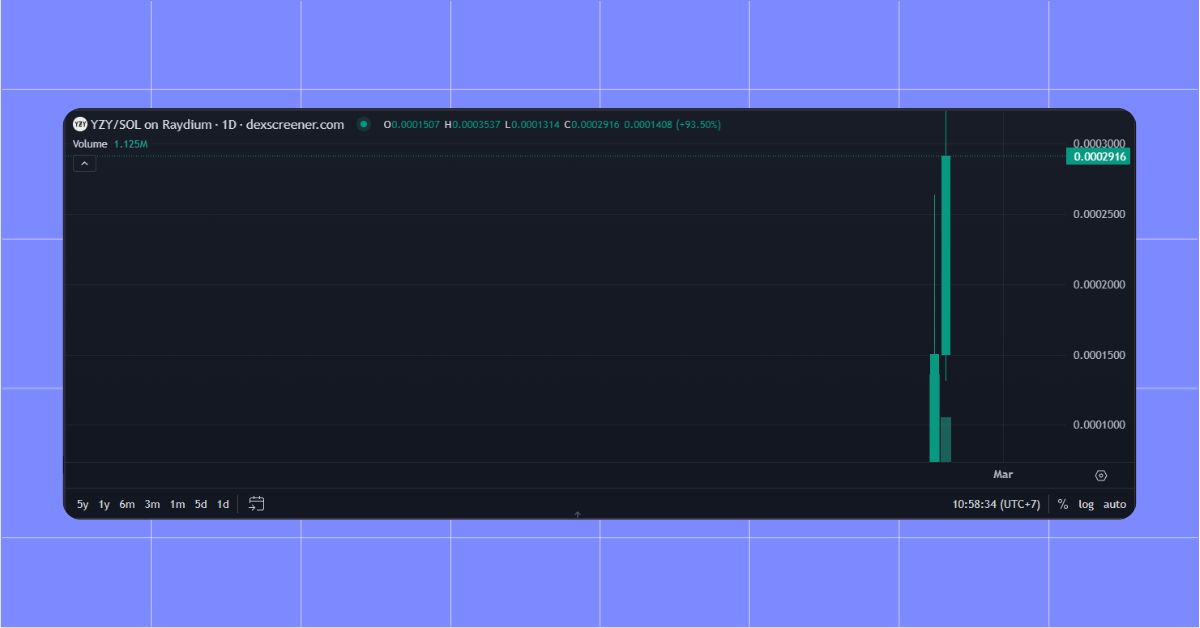Image resolution: width=1200 pixels, height=628 pixels.
Task: Click the 0.0002916 current price label
Action: (1099, 157)
